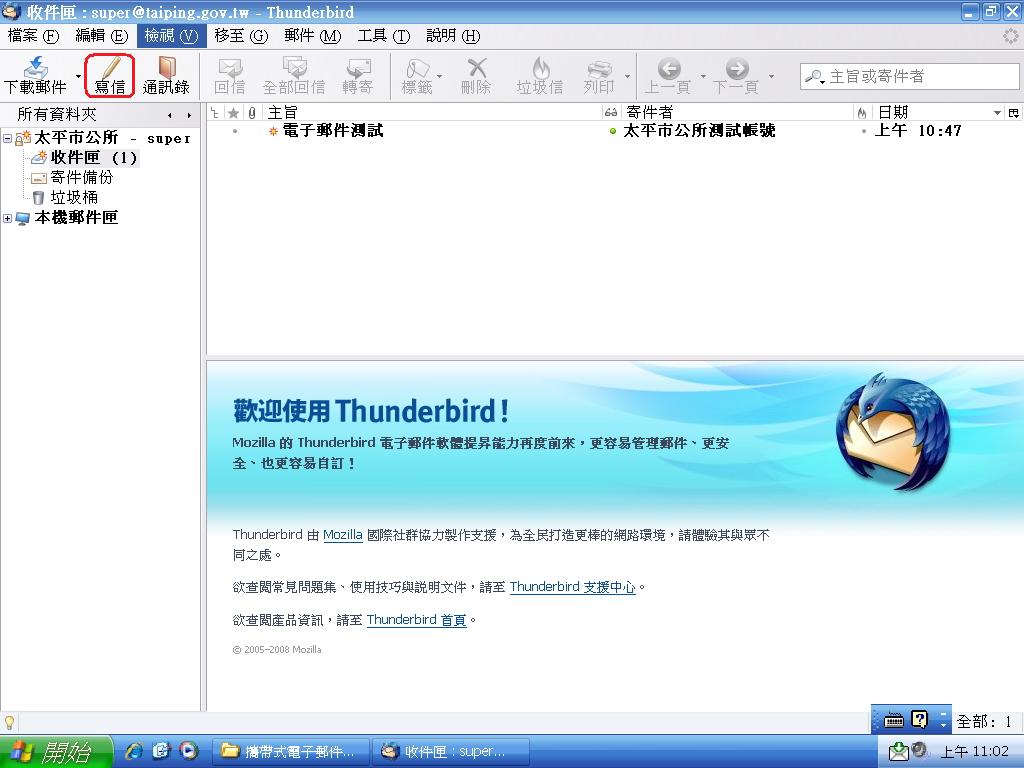The height and width of the screenshot is (768, 1024).
Task: Click the 列印 print icon
Action: click(599, 75)
